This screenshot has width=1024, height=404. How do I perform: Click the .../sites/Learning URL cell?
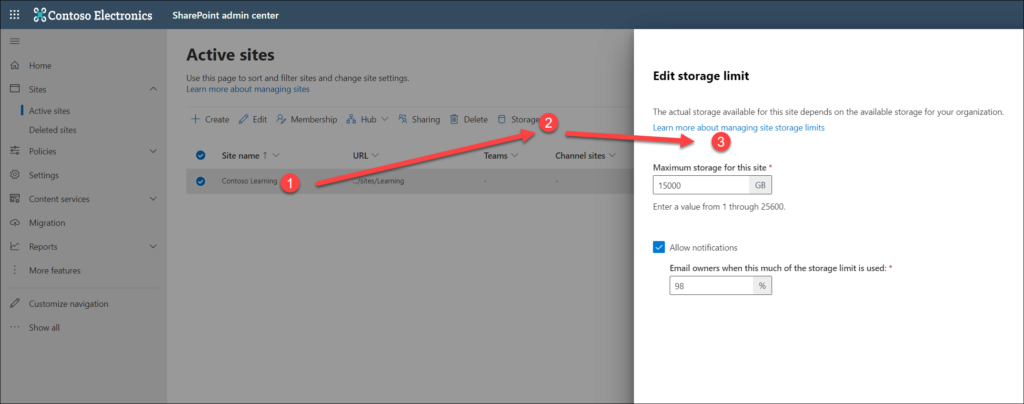[378, 181]
